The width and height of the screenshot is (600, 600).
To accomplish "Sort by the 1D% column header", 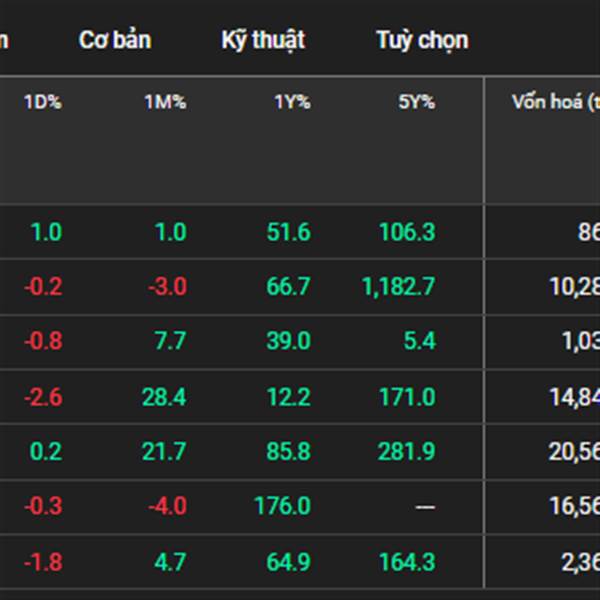I will [x=42, y=101].
